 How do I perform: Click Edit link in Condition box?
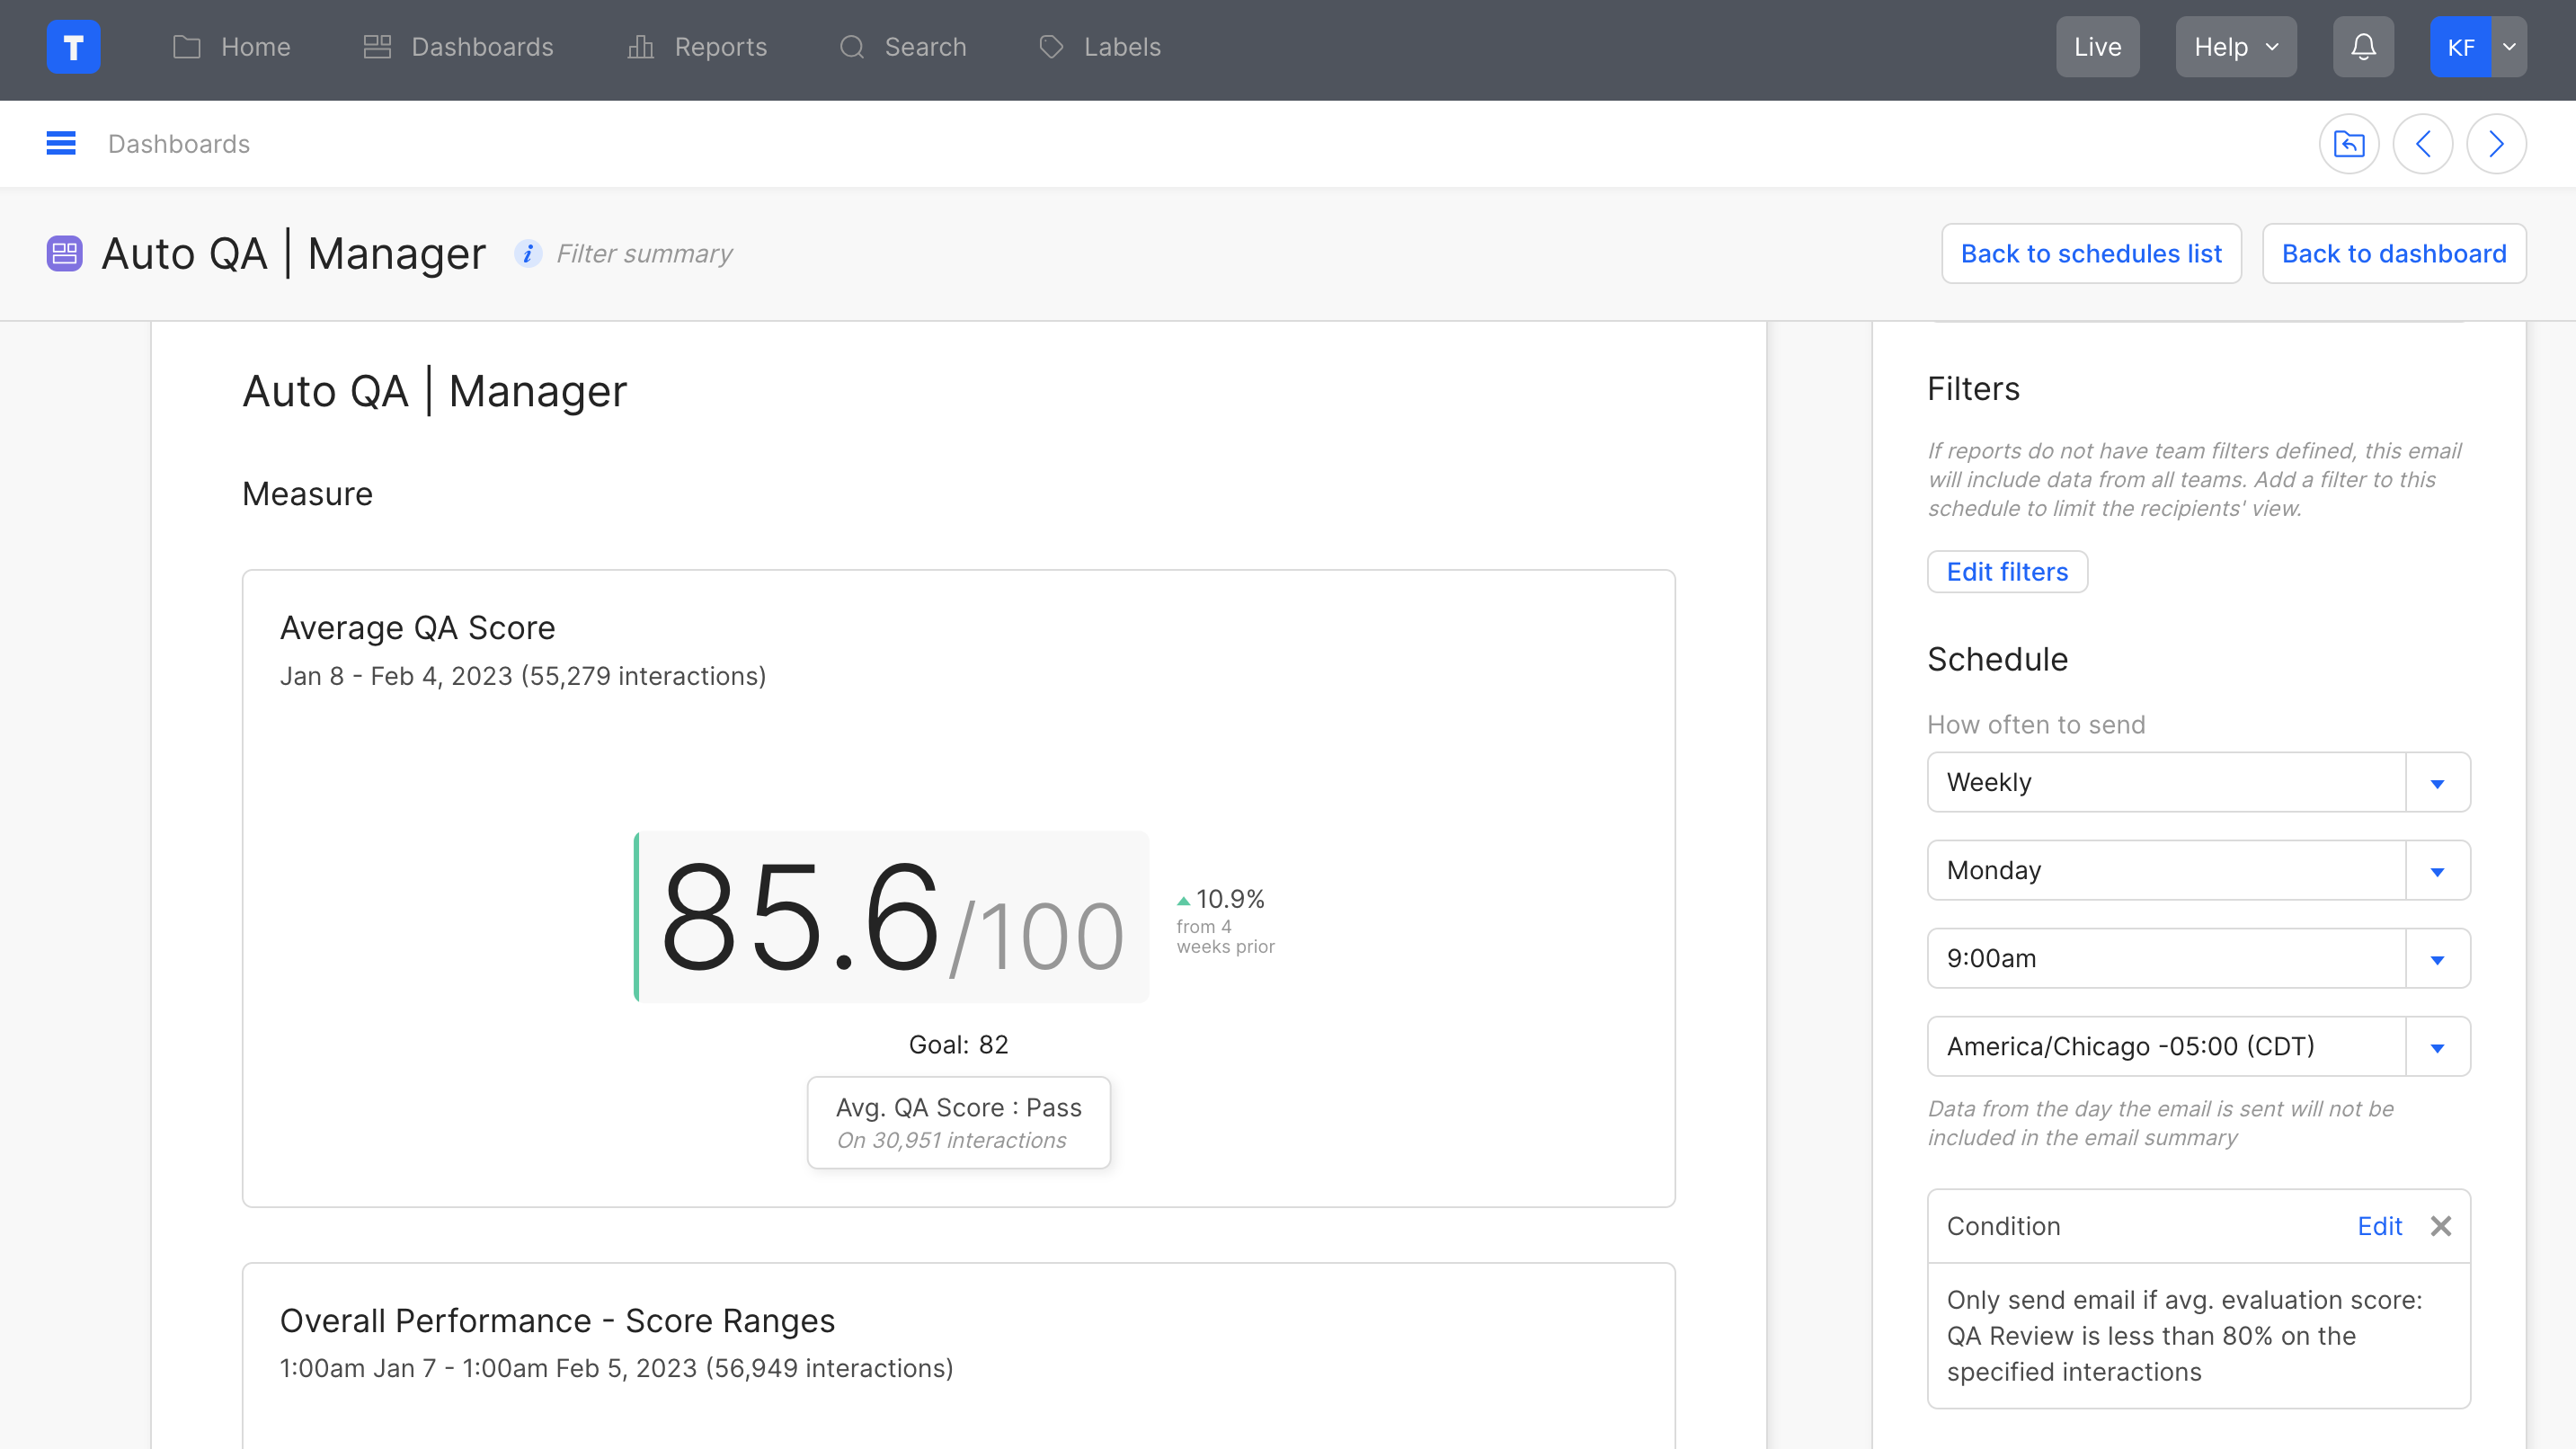pyautogui.click(x=2379, y=1226)
